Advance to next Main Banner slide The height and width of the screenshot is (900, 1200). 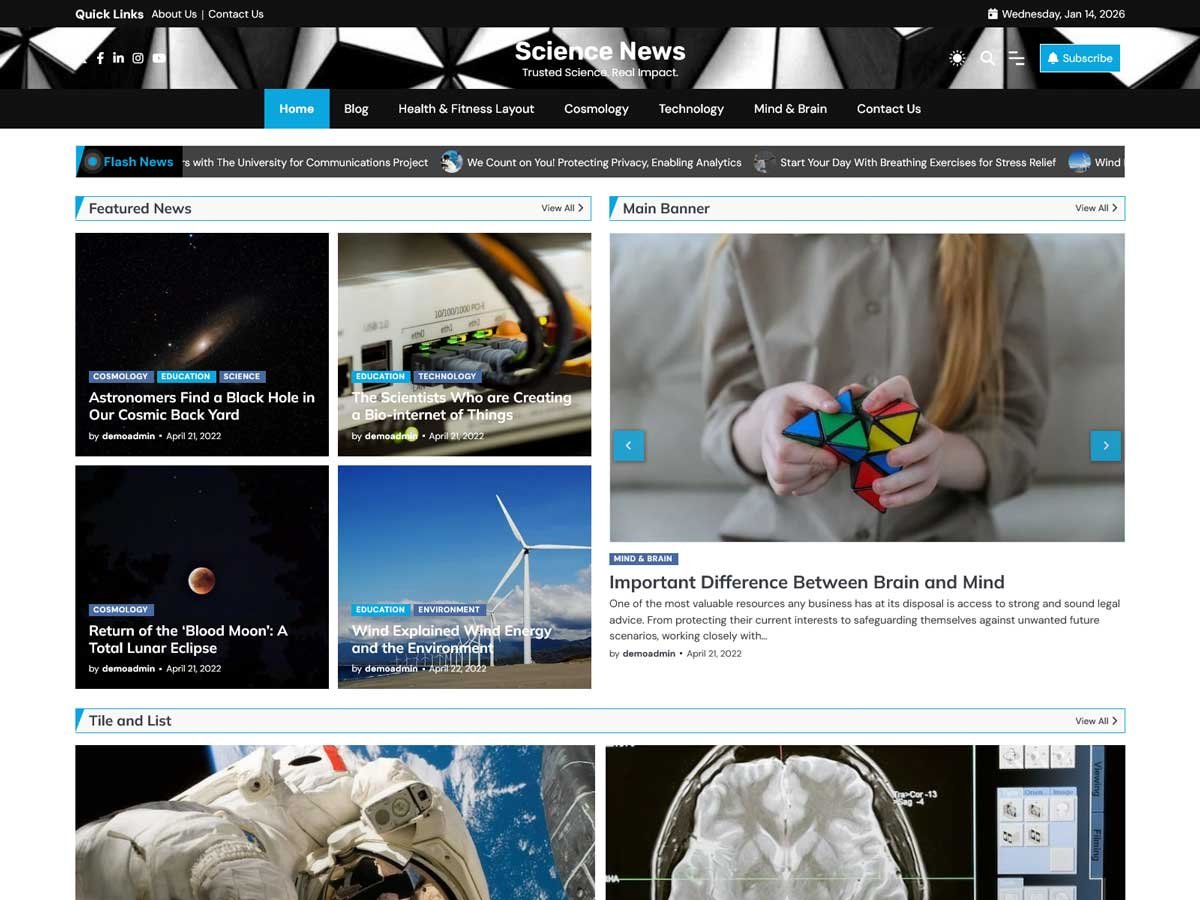click(1105, 445)
